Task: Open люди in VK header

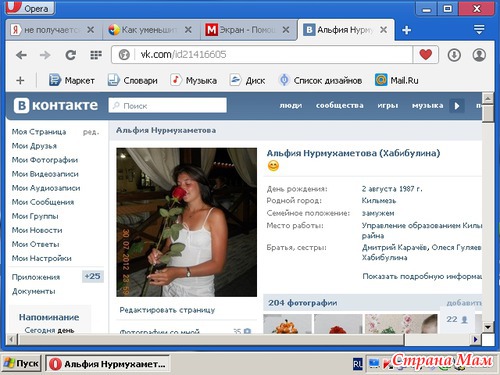Action: [291, 106]
